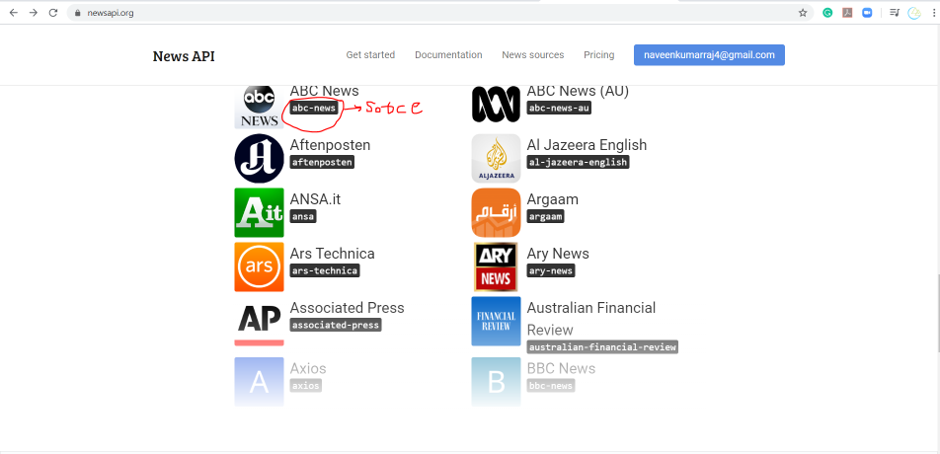Open the Aftenposten source title
This screenshot has width=940, height=454.
330,145
